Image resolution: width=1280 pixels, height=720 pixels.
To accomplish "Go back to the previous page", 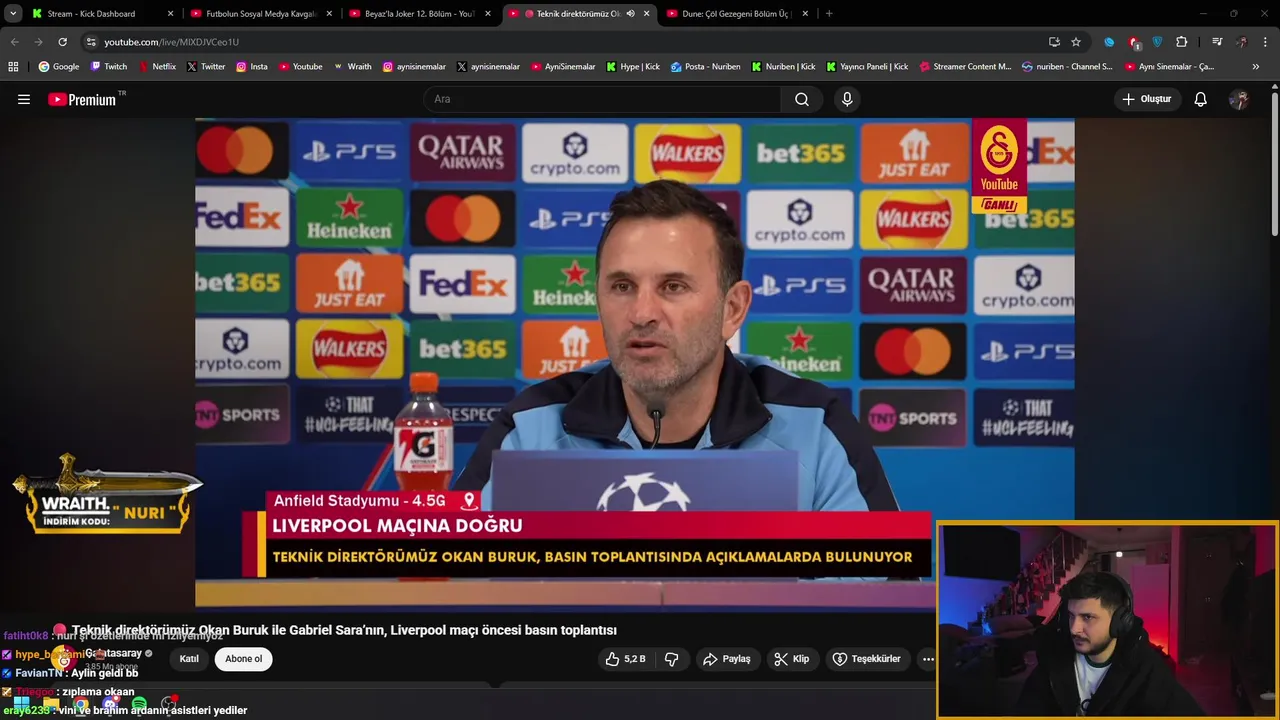I will 14,42.
